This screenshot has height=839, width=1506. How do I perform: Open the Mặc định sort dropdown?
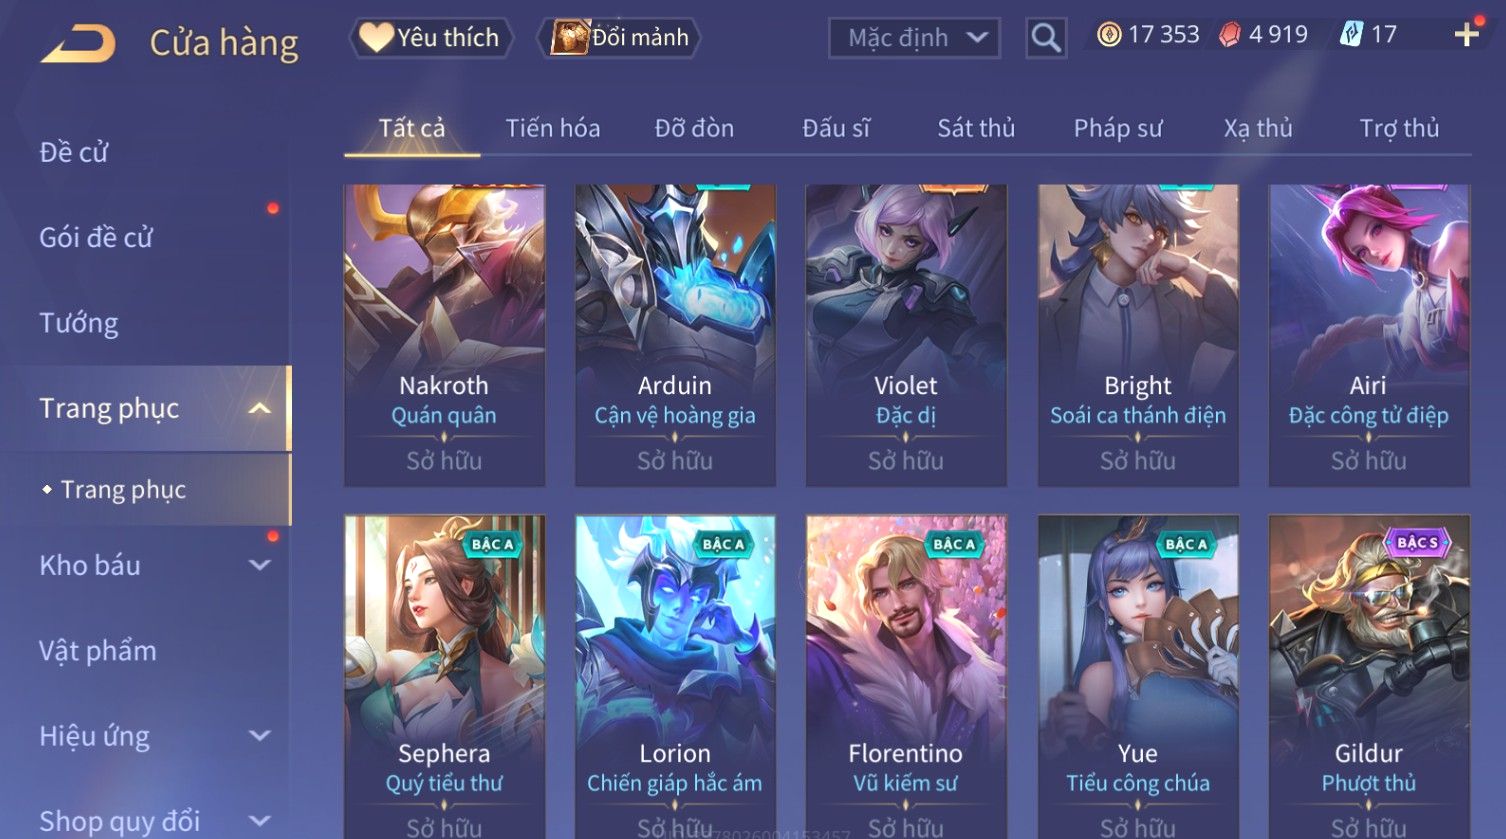click(914, 38)
